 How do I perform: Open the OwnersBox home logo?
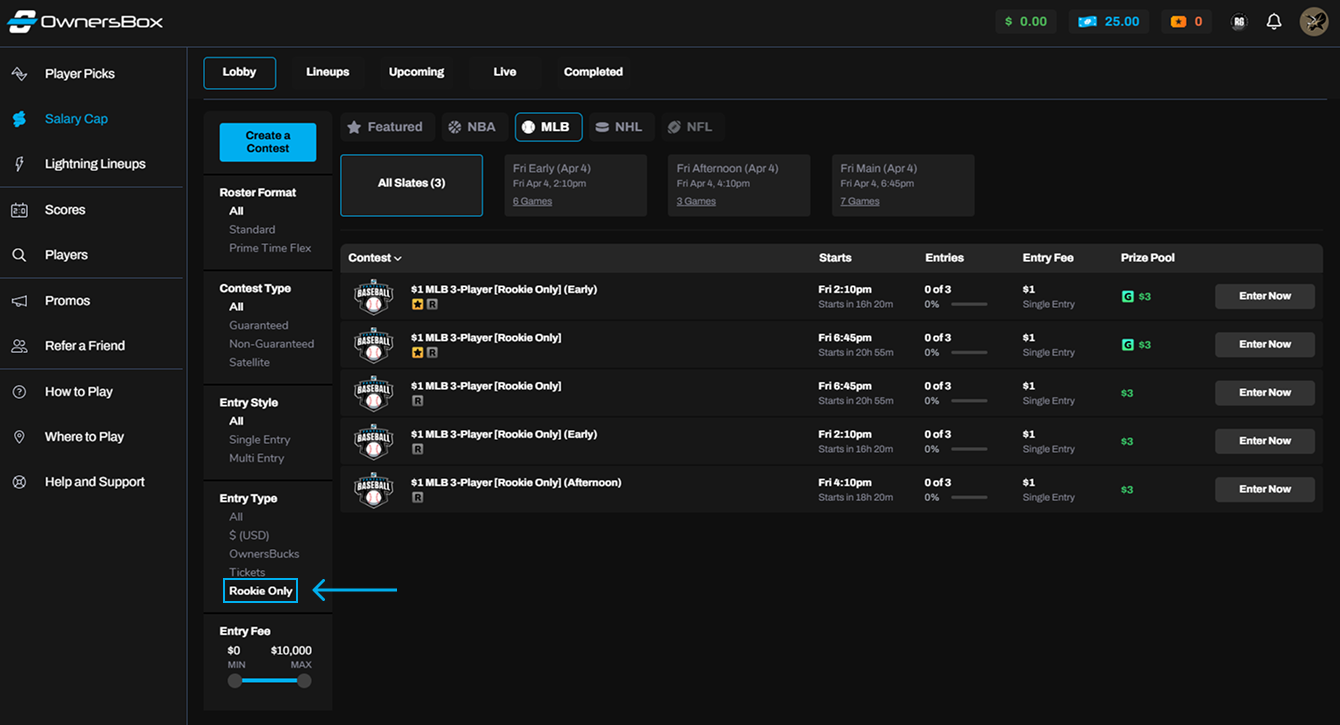point(85,21)
